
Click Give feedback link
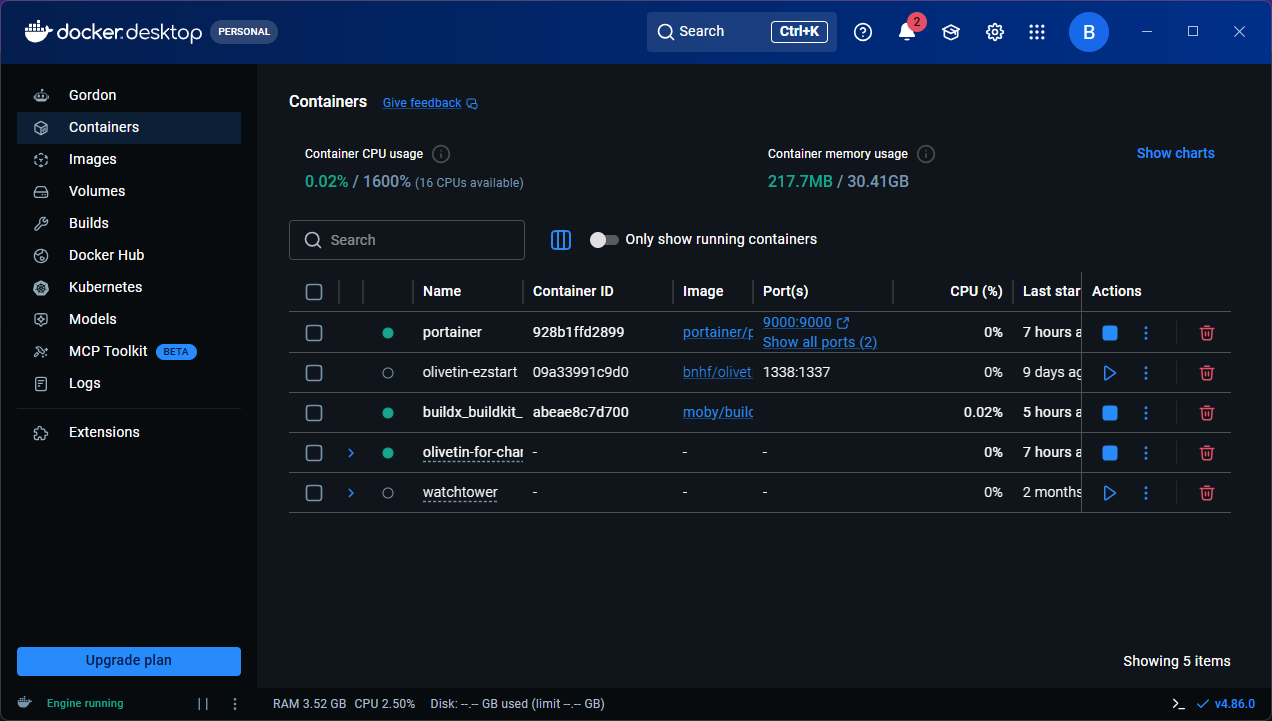(430, 103)
